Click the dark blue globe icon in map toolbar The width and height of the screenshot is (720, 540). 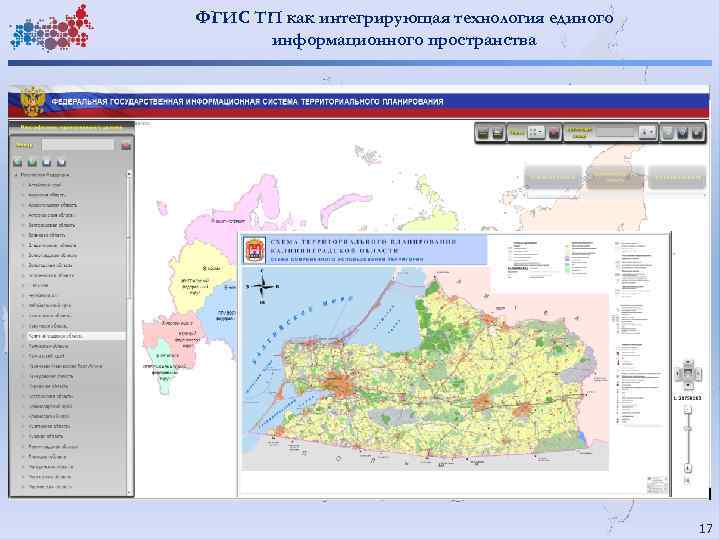pos(683,133)
